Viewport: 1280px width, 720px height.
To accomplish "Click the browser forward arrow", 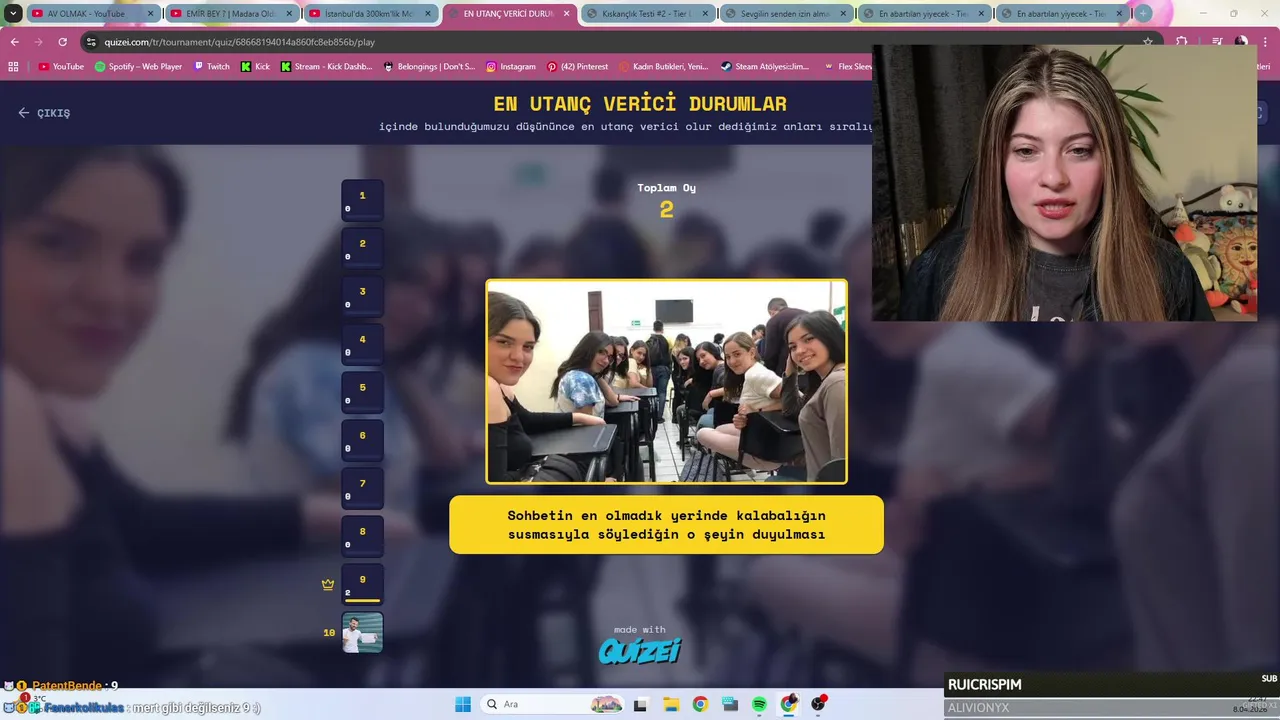I will point(38,42).
